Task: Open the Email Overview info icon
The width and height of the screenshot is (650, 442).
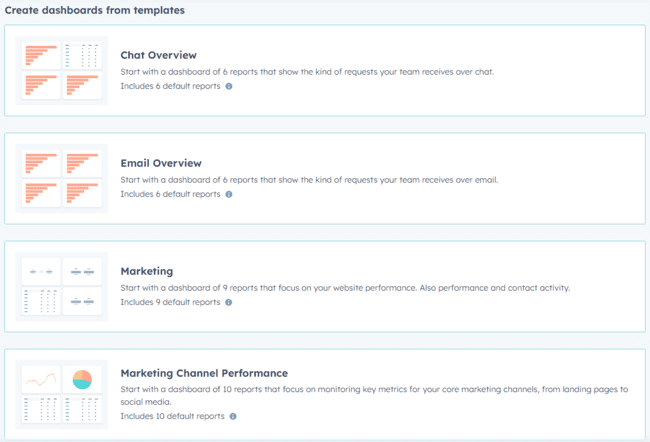Action: (229, 194)
